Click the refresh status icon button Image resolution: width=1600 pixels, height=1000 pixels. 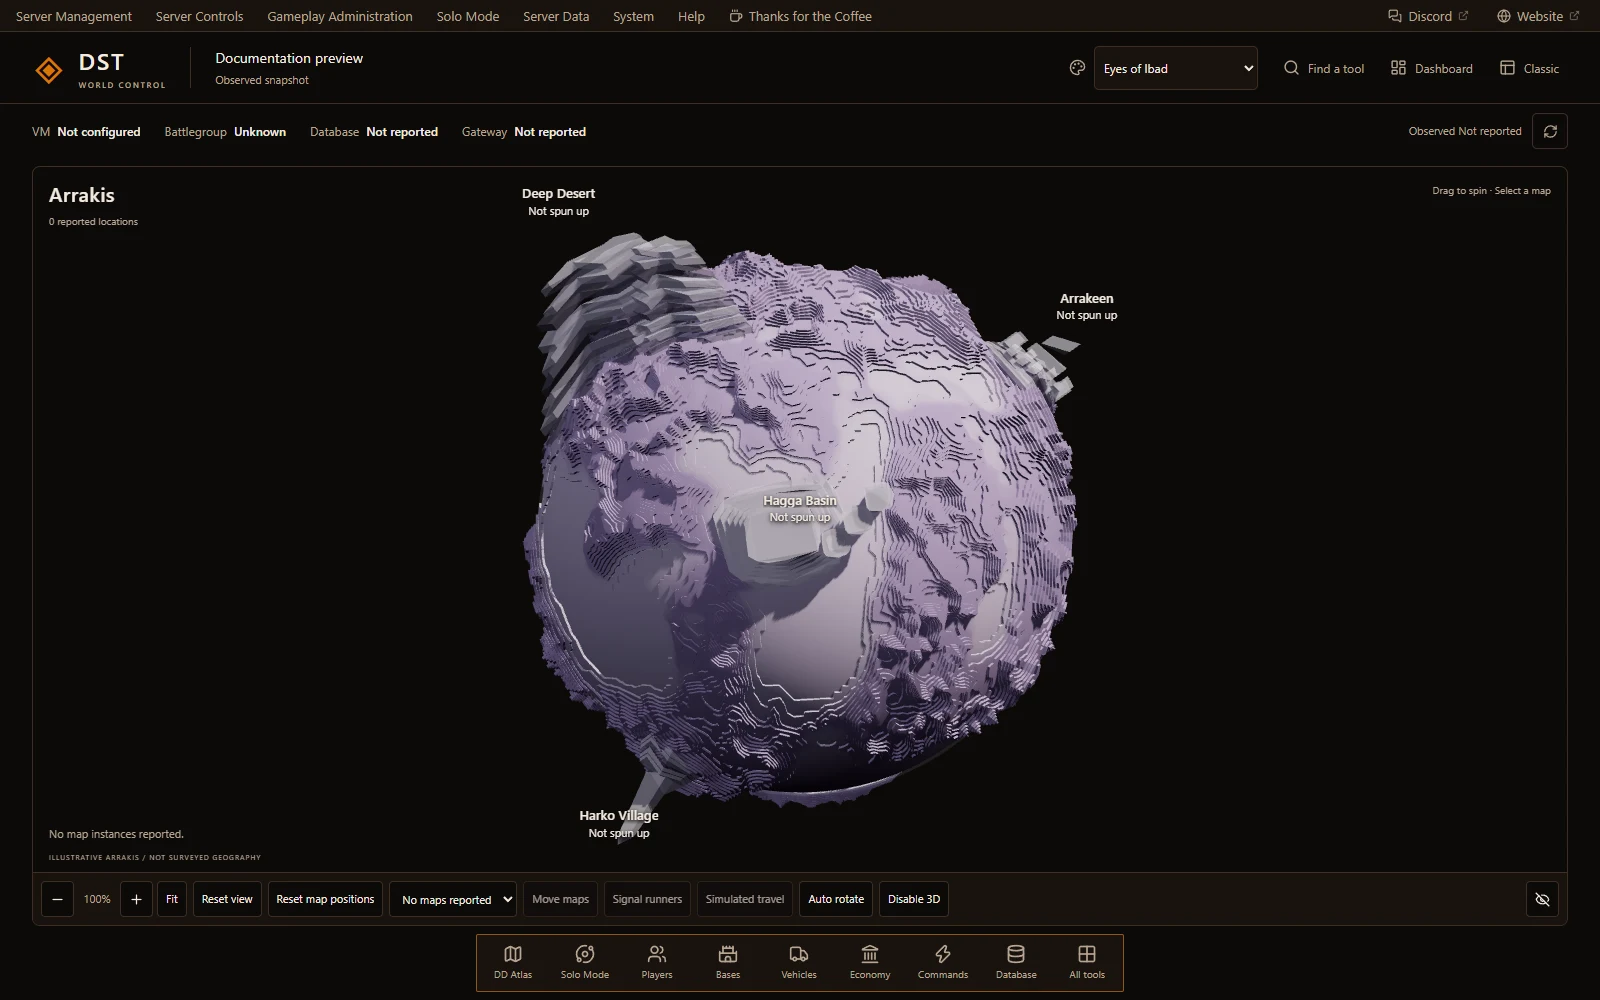pyautogui.click(x=1550, y=131)
